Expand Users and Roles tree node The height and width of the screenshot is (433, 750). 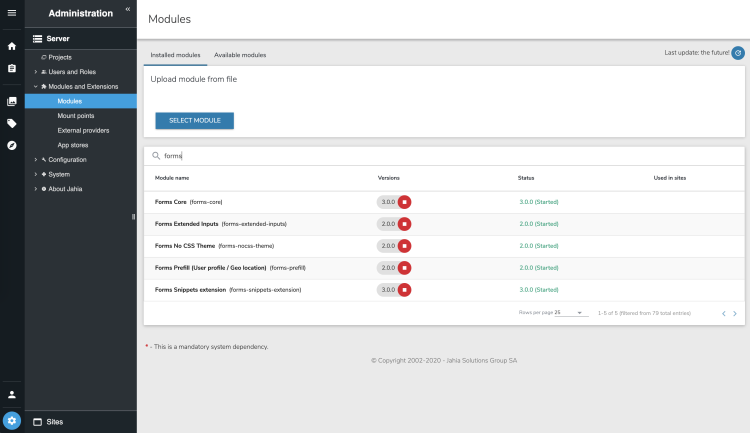point(35,72)
